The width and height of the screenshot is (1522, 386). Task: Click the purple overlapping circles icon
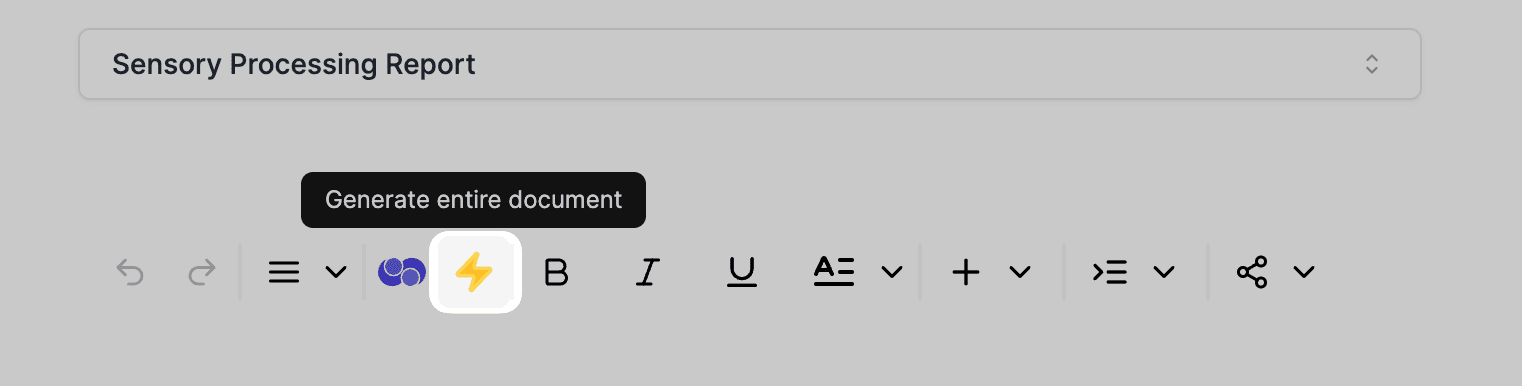click(402, 272)
